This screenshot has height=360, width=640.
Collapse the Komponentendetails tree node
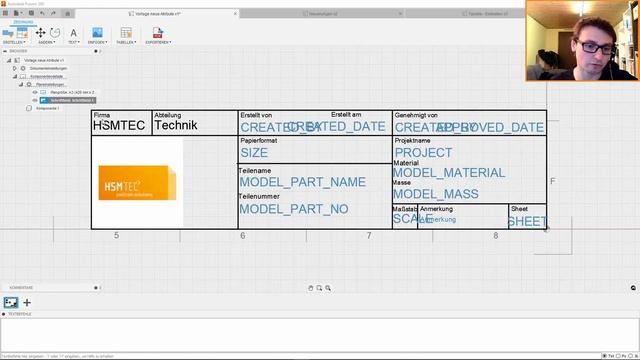[x=15, y=76]
